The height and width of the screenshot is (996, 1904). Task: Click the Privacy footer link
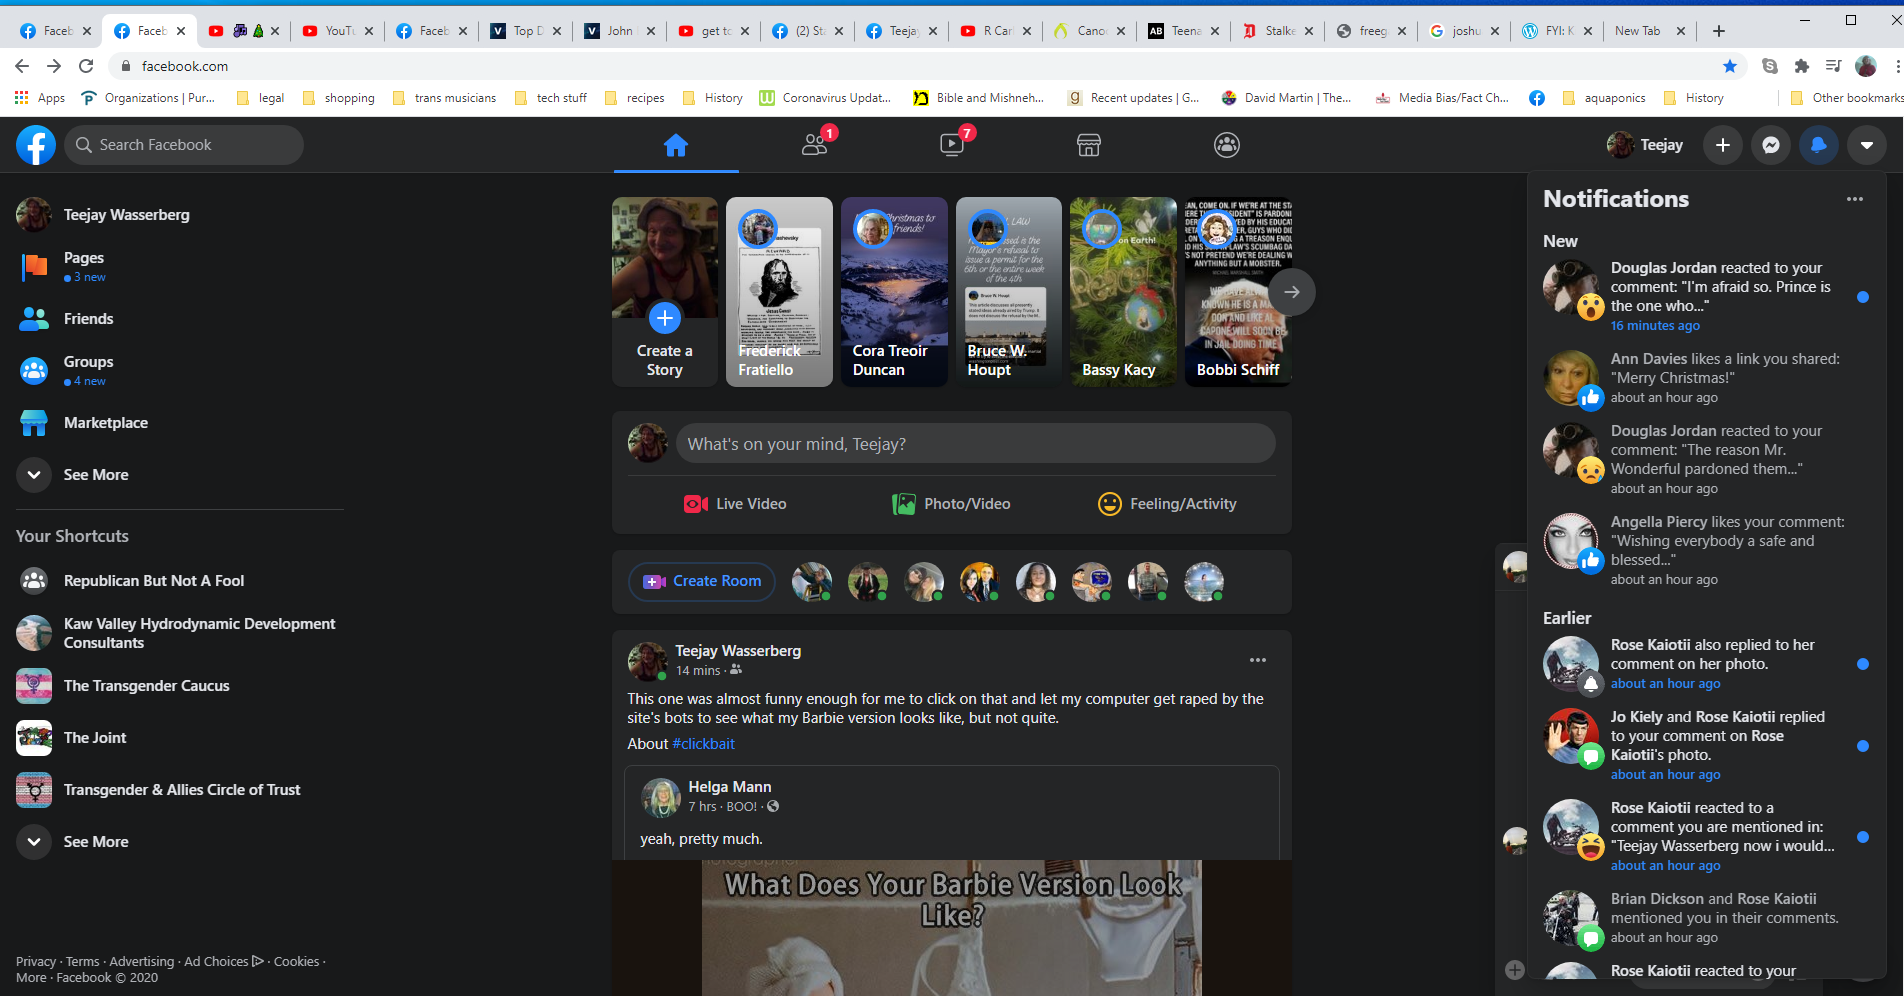click(x=36, y=962)
